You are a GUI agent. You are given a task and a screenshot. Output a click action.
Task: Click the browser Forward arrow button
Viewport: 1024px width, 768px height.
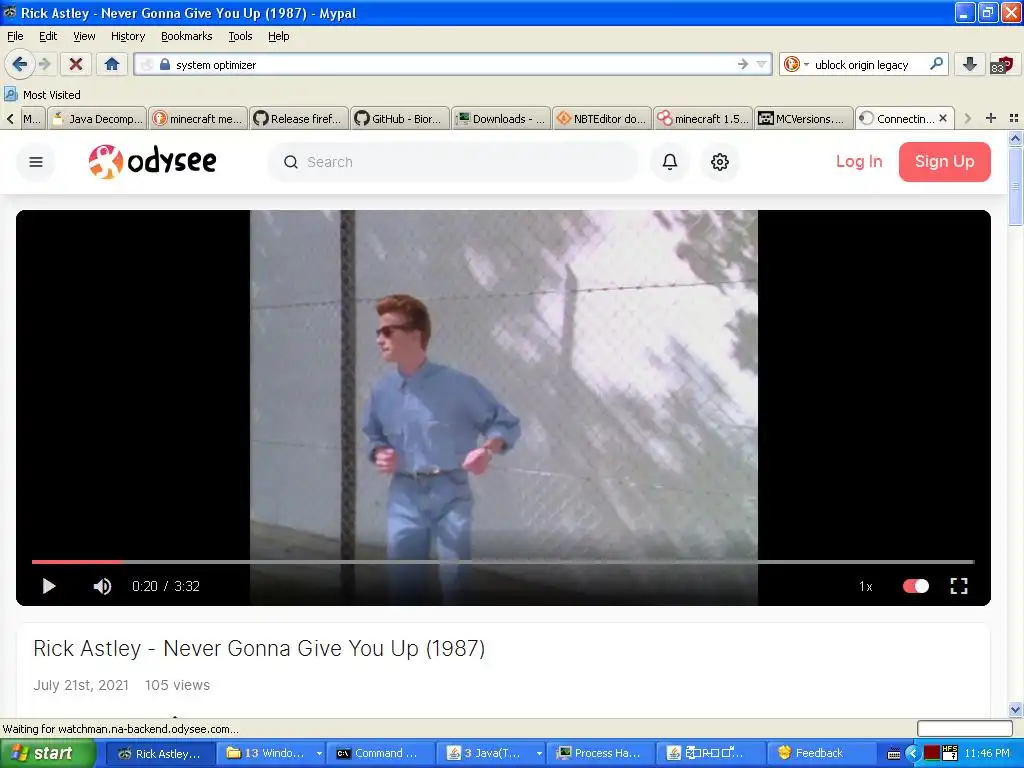[x=44, y=64]
